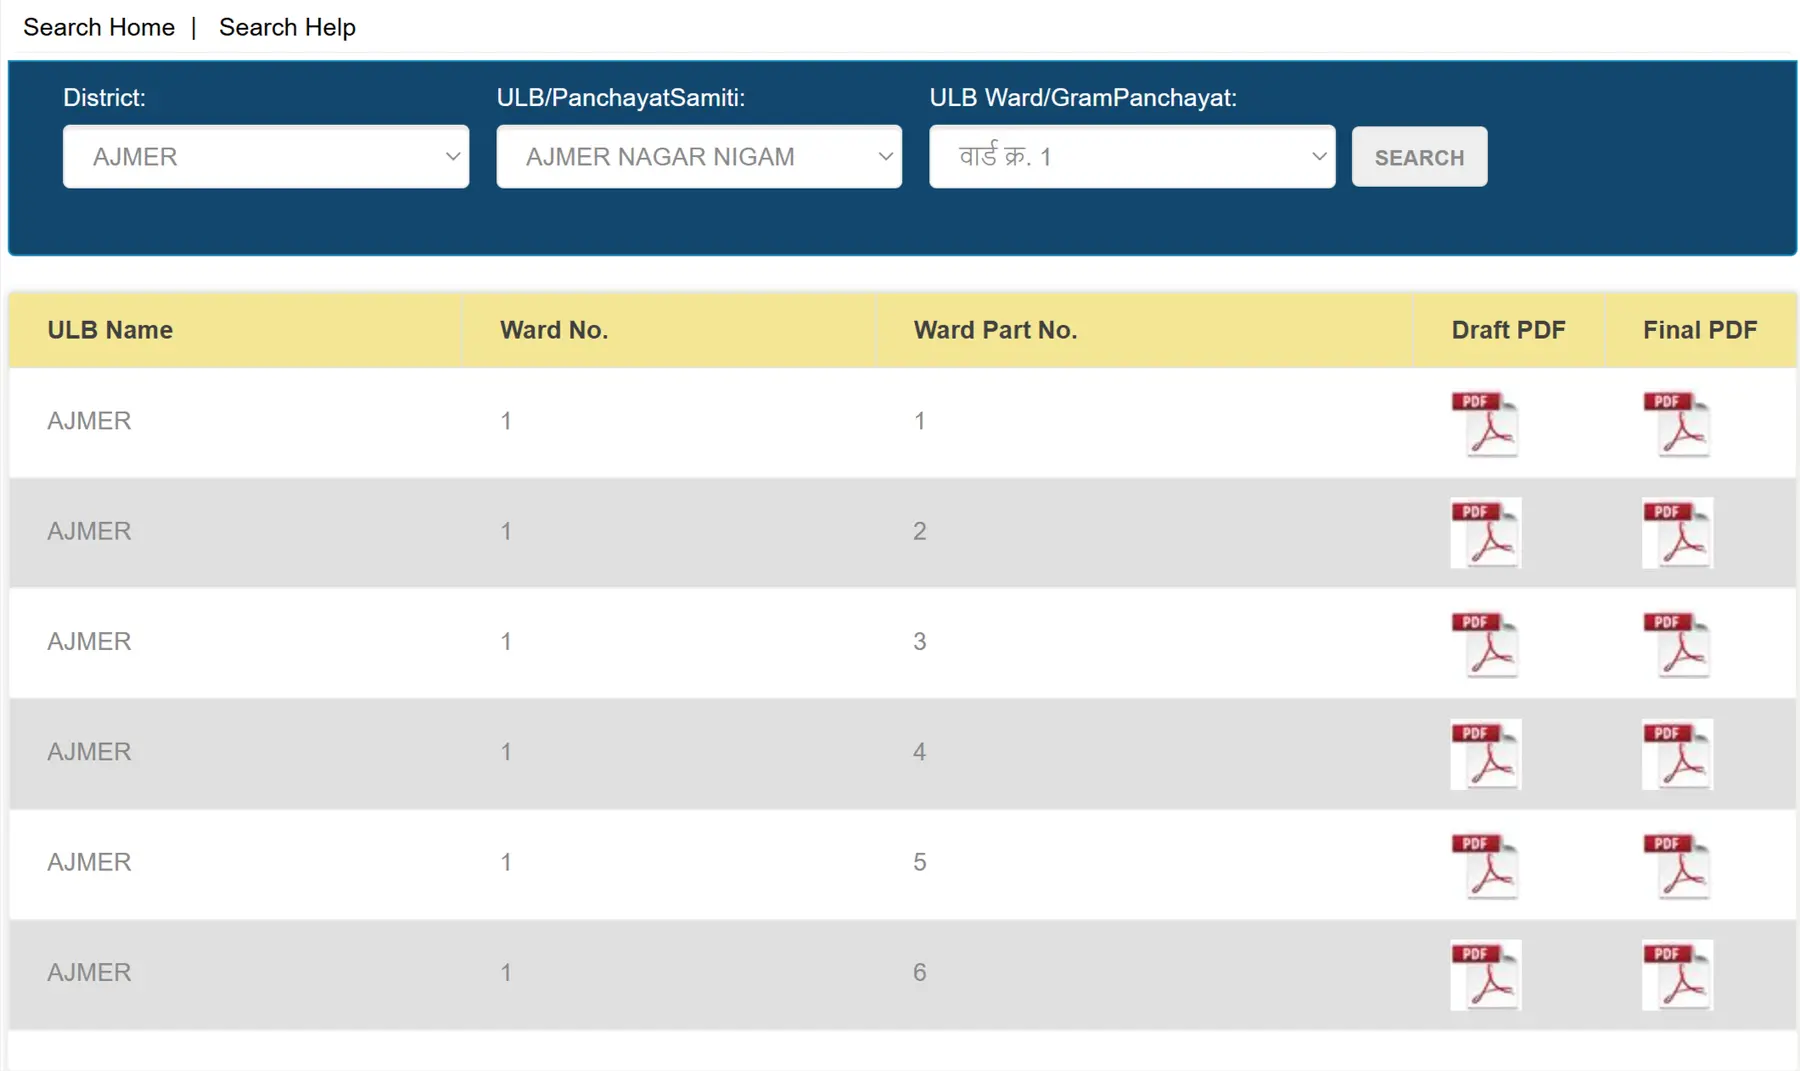Image resolution: width=1800 pixels, height=1071 pixels.
Task: Open Draft PDF for ward part 5
Action: pyautogui.click(x=1485, y=865)
